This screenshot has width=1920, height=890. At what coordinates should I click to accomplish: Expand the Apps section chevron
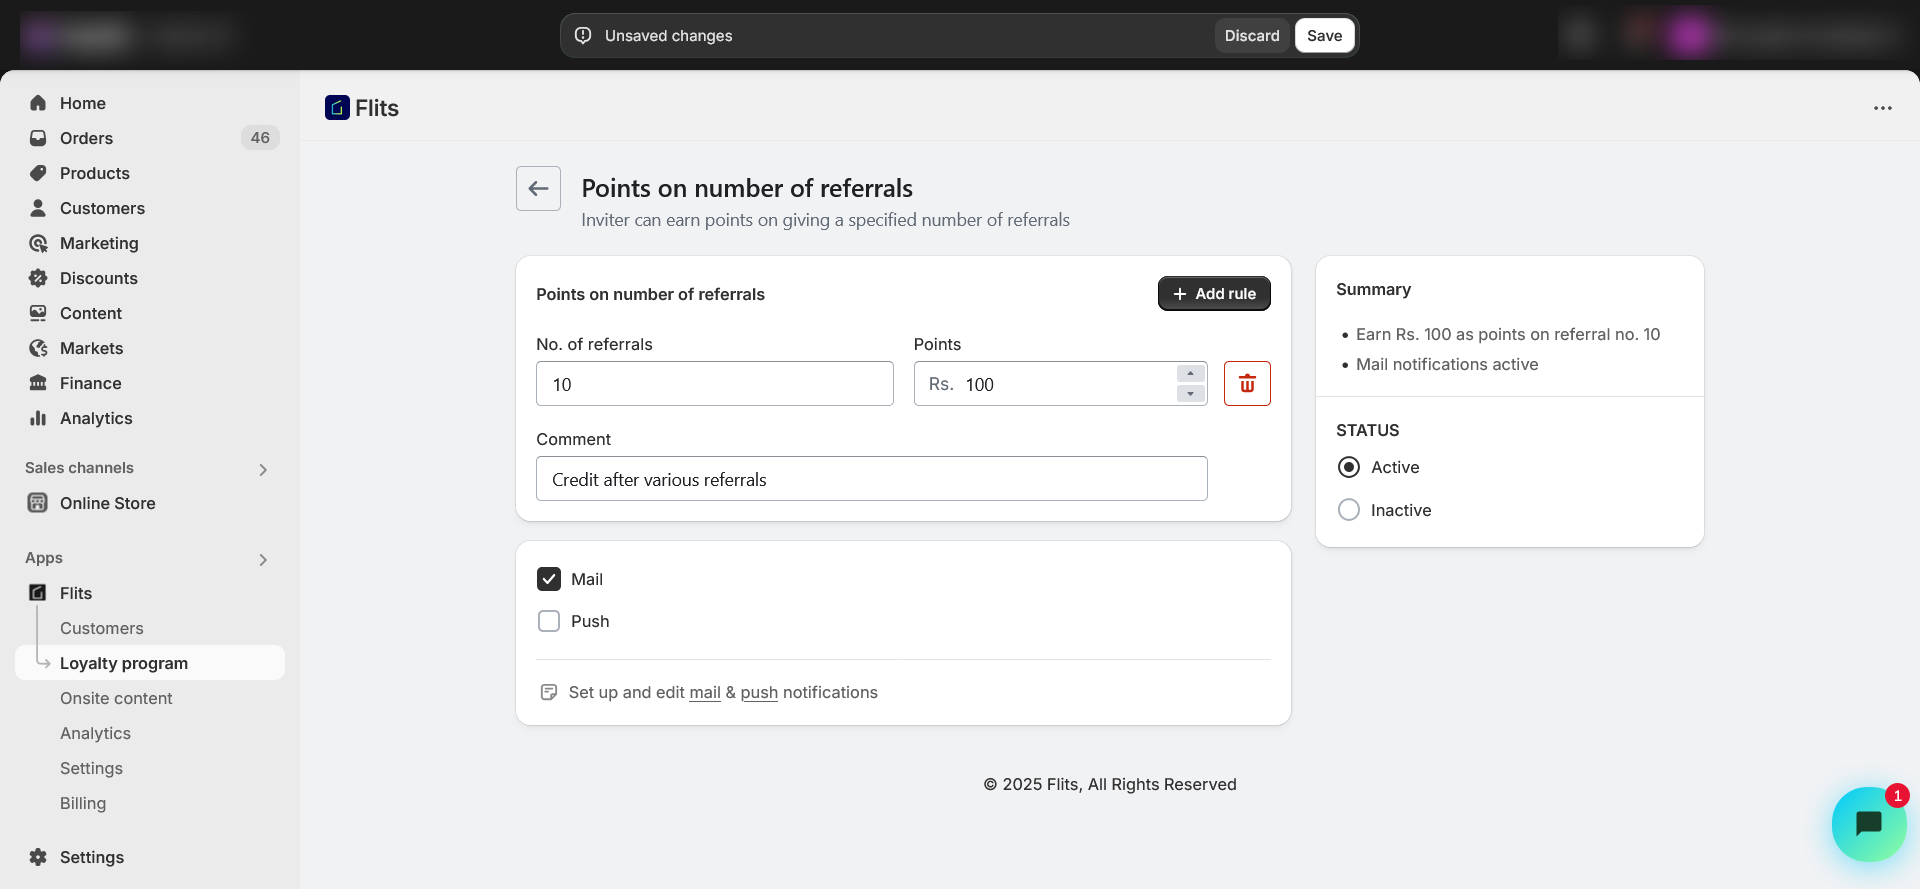click(x=263, y=559)
